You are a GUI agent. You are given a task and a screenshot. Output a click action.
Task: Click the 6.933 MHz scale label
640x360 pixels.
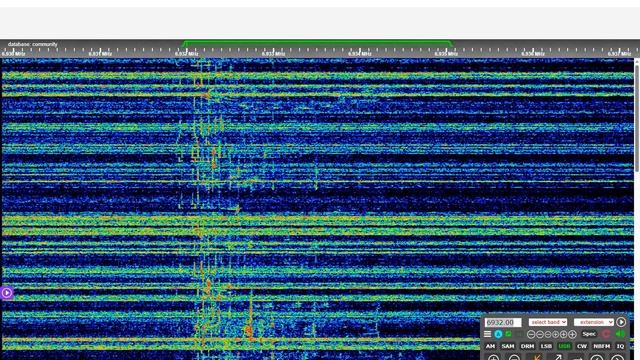273,53
